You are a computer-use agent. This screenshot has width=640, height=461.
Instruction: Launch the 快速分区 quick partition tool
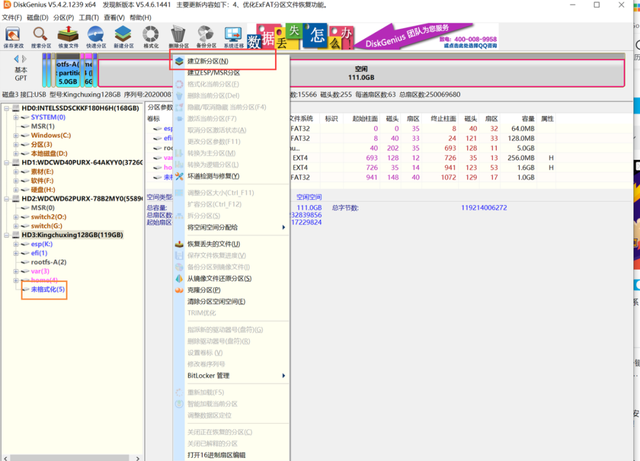coord(96,37)
